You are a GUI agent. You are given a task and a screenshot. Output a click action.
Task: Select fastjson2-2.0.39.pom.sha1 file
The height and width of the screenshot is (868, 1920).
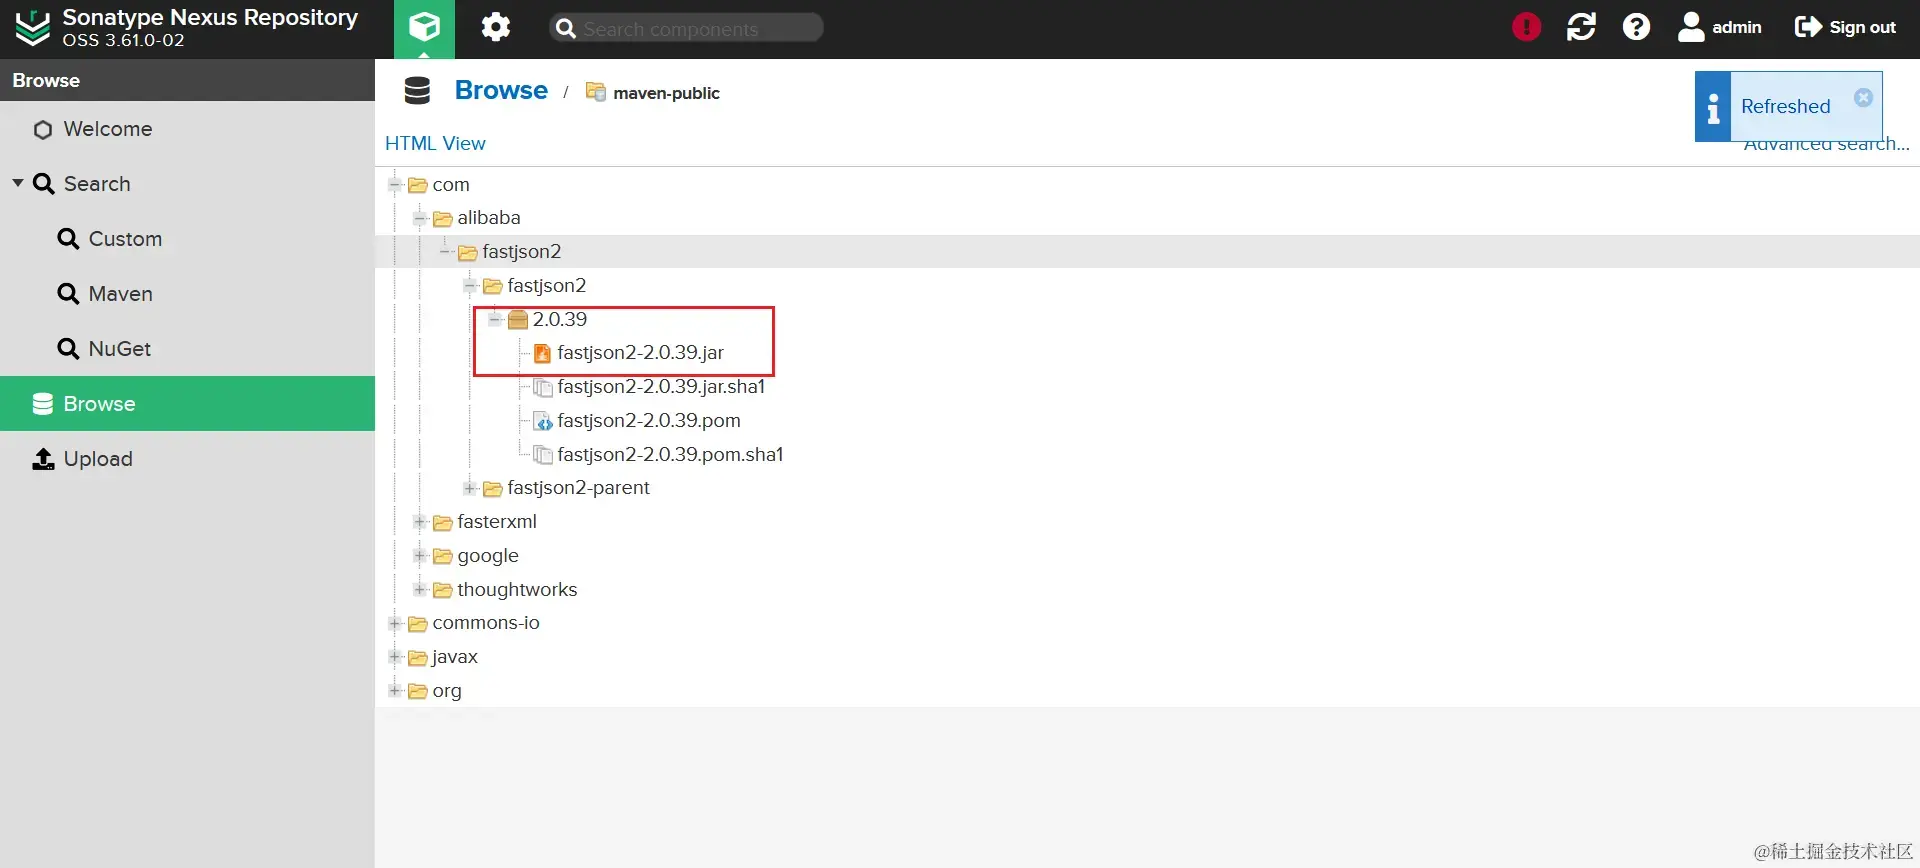pyautogui.click(x=670, y=455)
